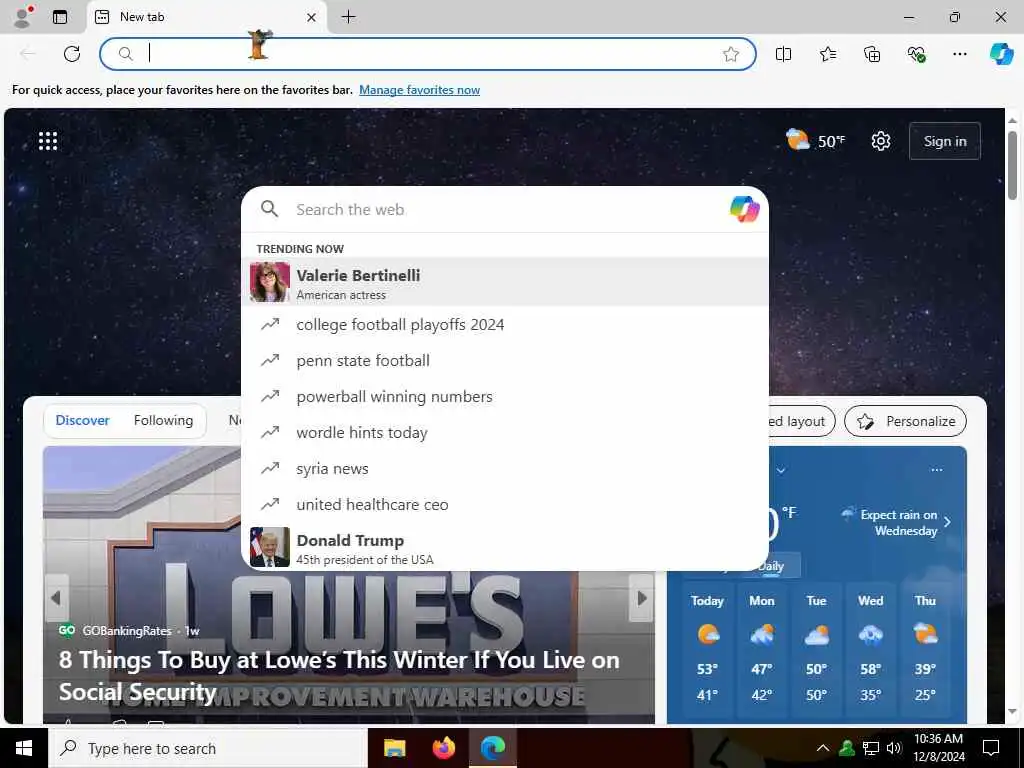
Task: Open a new tab with the plus button
Action: click(x=349, y=17)
